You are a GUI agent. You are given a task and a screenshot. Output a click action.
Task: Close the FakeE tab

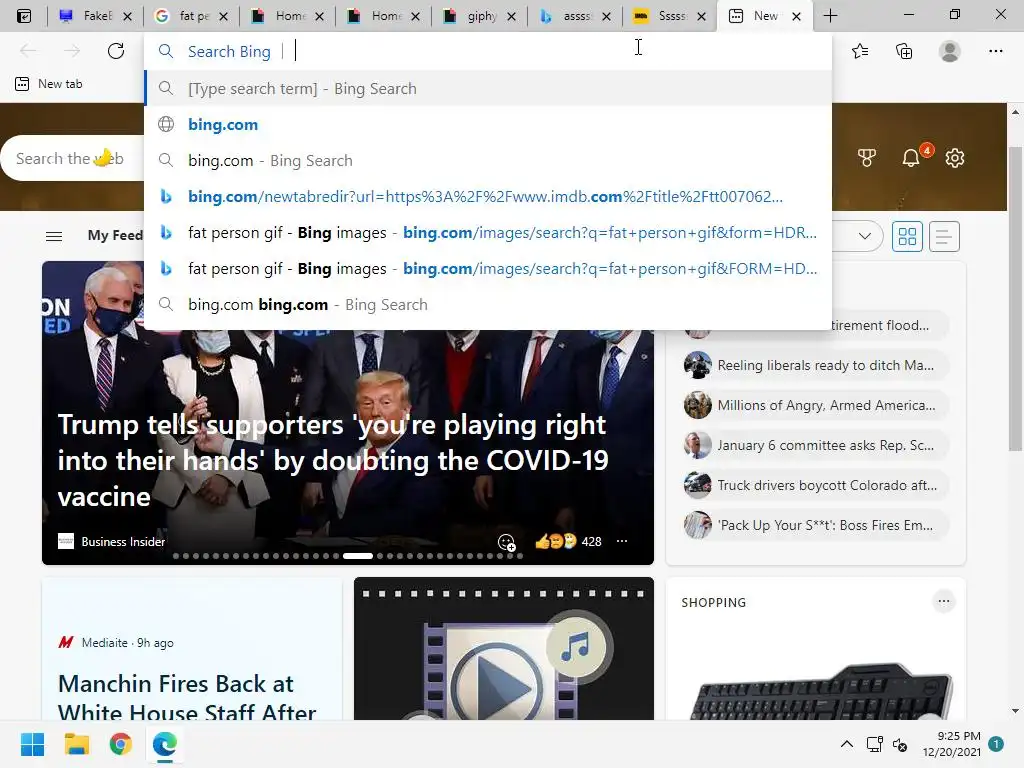tap(127, 16)
